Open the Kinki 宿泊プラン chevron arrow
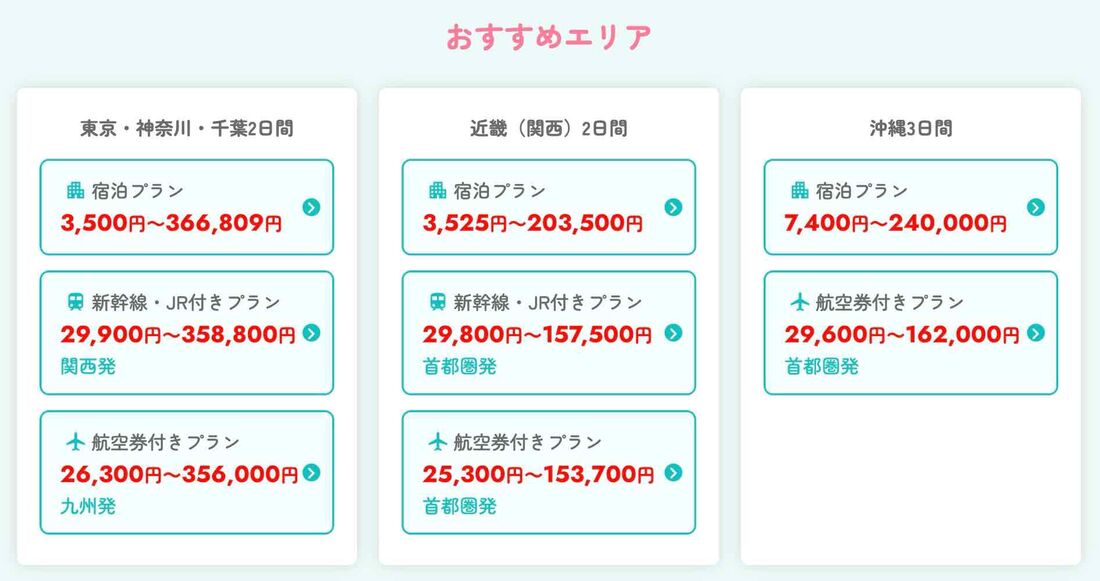 [x=673, y=207]
